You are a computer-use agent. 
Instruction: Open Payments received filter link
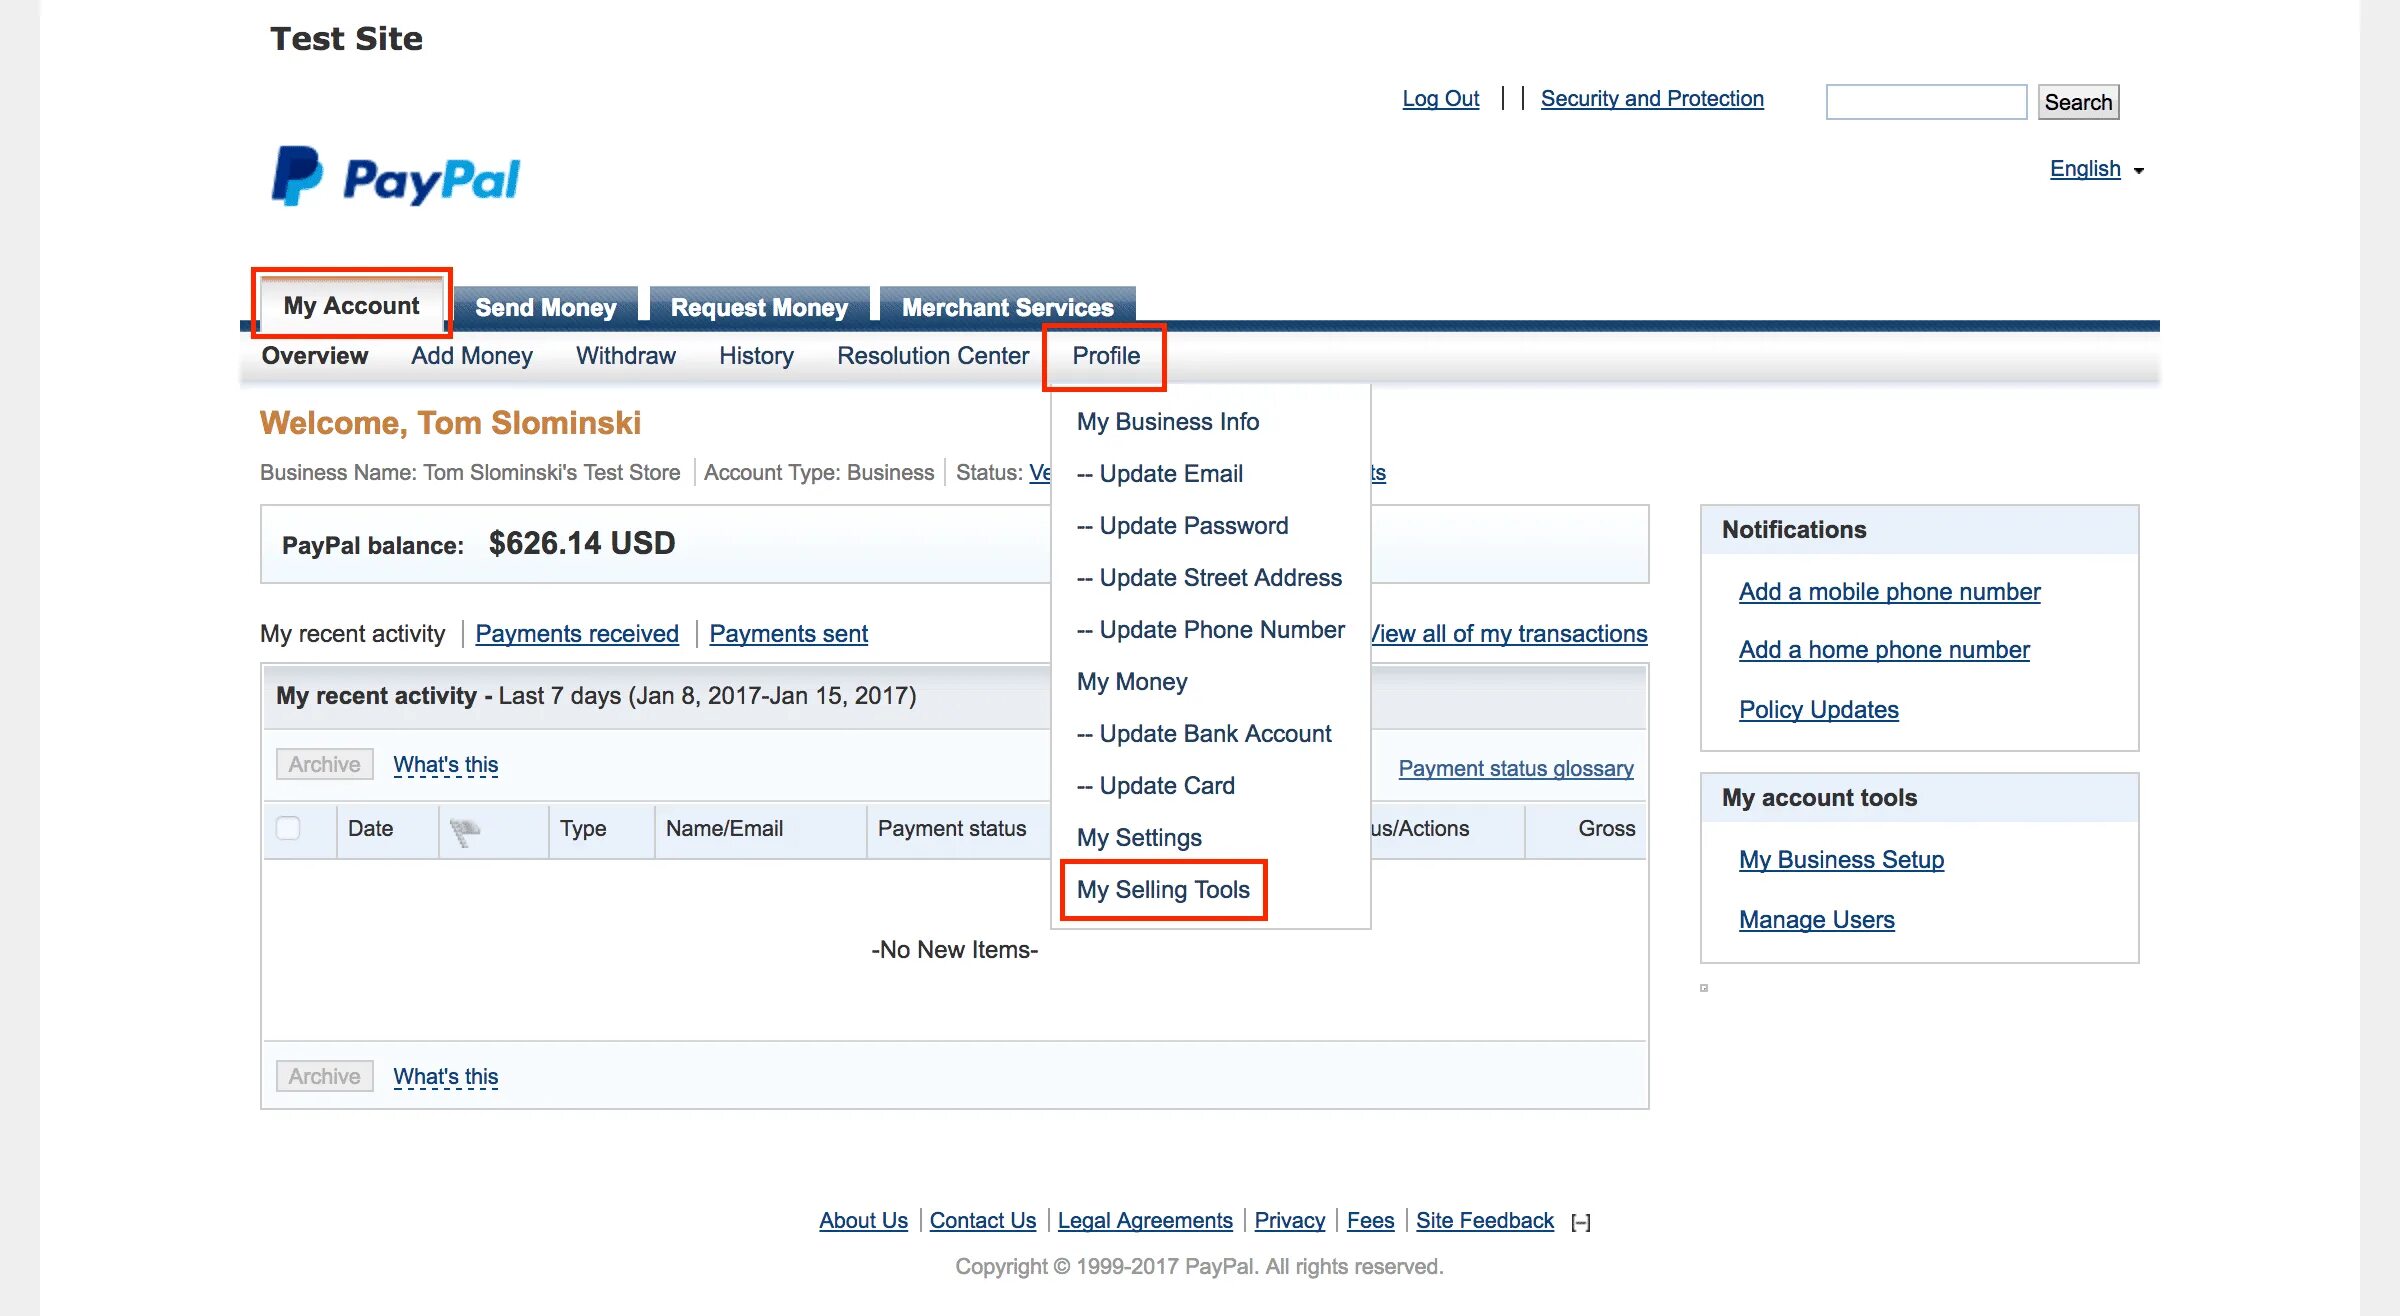click(x=577, y=633)
